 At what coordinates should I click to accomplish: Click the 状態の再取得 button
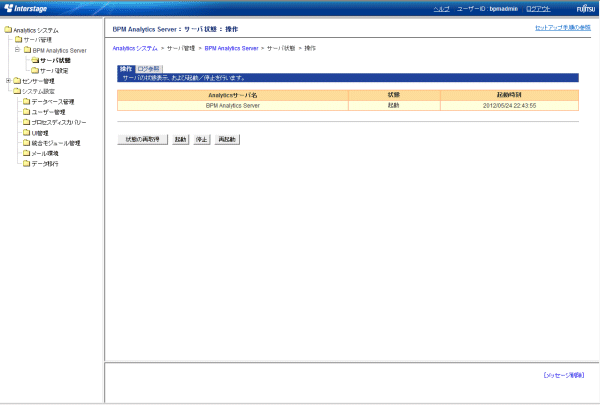pyautogui.click(x=142, y=139)
